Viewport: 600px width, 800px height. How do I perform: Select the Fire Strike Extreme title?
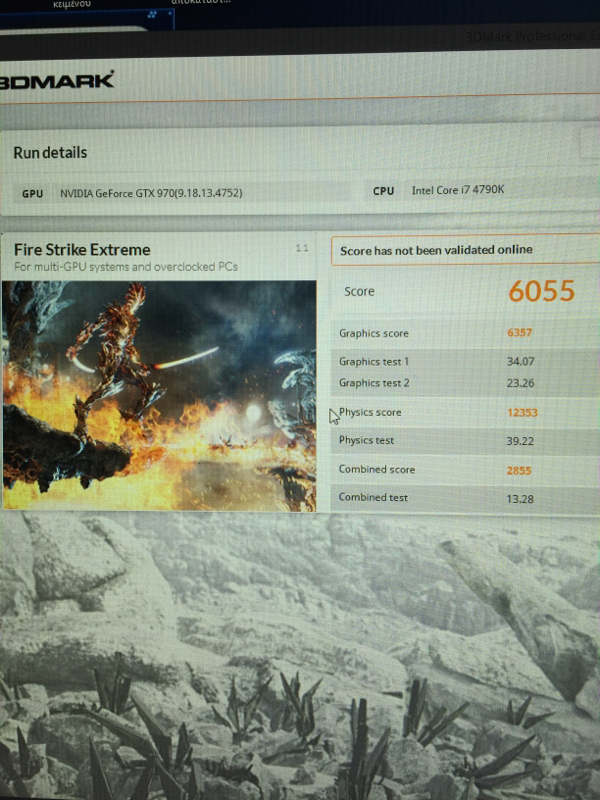click(x=82, y=249)
